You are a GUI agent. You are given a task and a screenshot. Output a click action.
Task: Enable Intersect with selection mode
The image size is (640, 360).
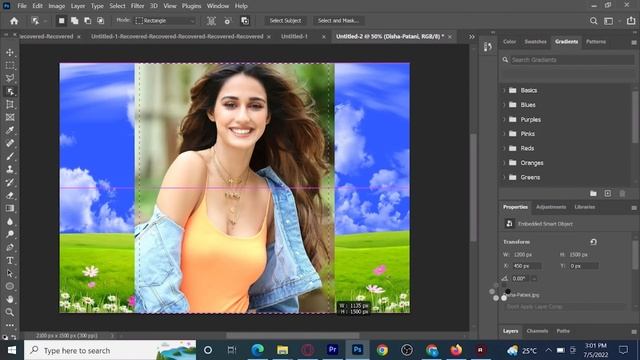click(x=100, y=20)
